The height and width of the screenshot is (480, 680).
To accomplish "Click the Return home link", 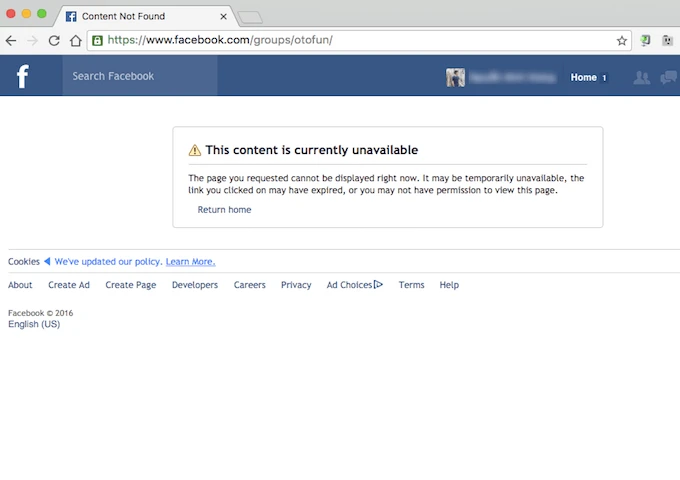I will [x=224, y=210].
